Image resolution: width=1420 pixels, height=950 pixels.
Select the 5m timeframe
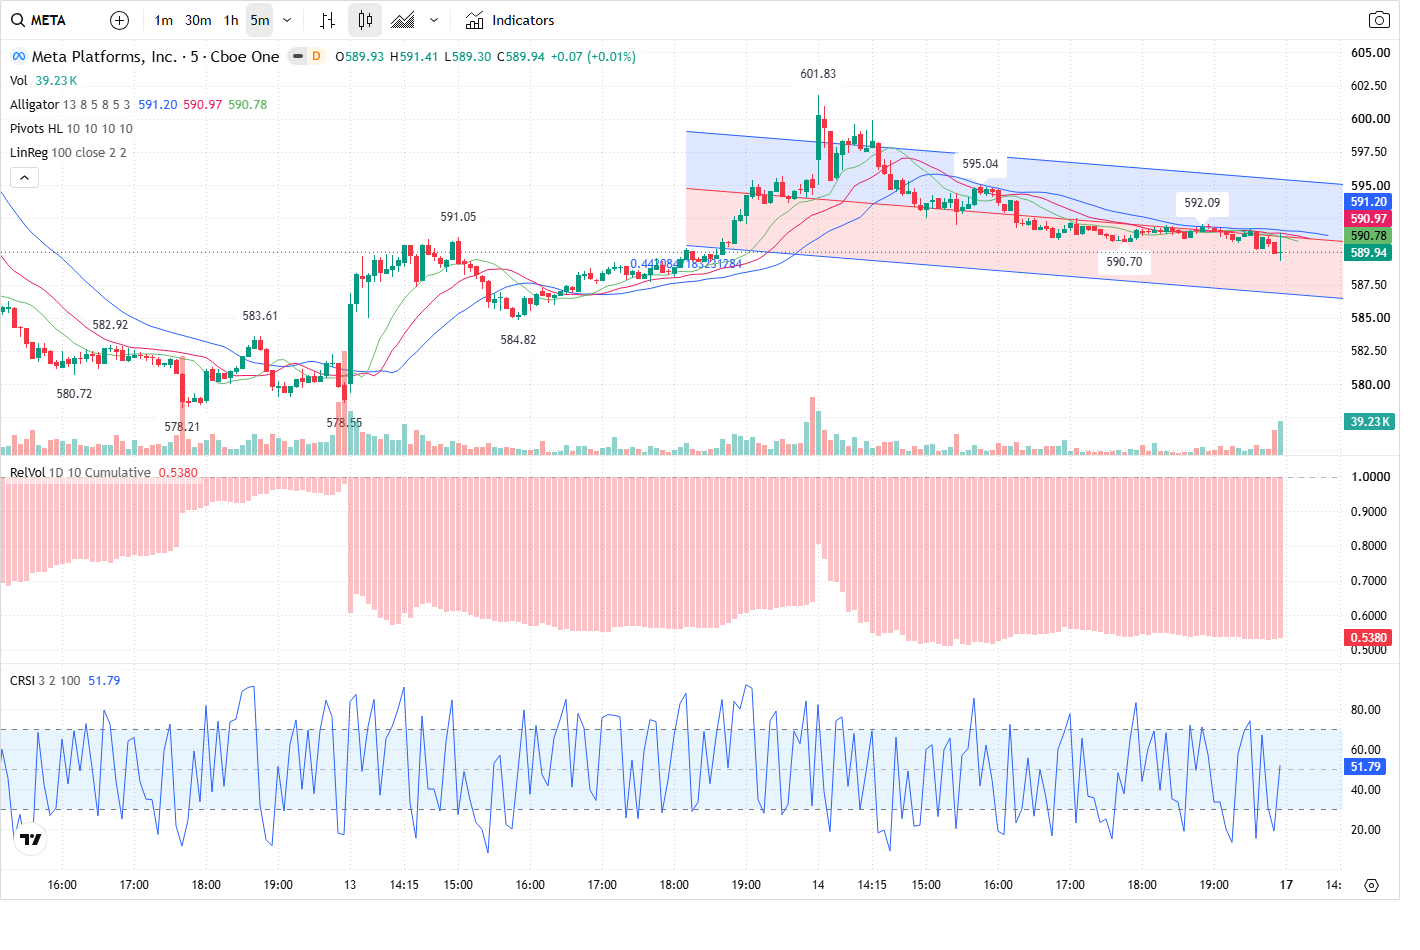click(x=260, y=20)
